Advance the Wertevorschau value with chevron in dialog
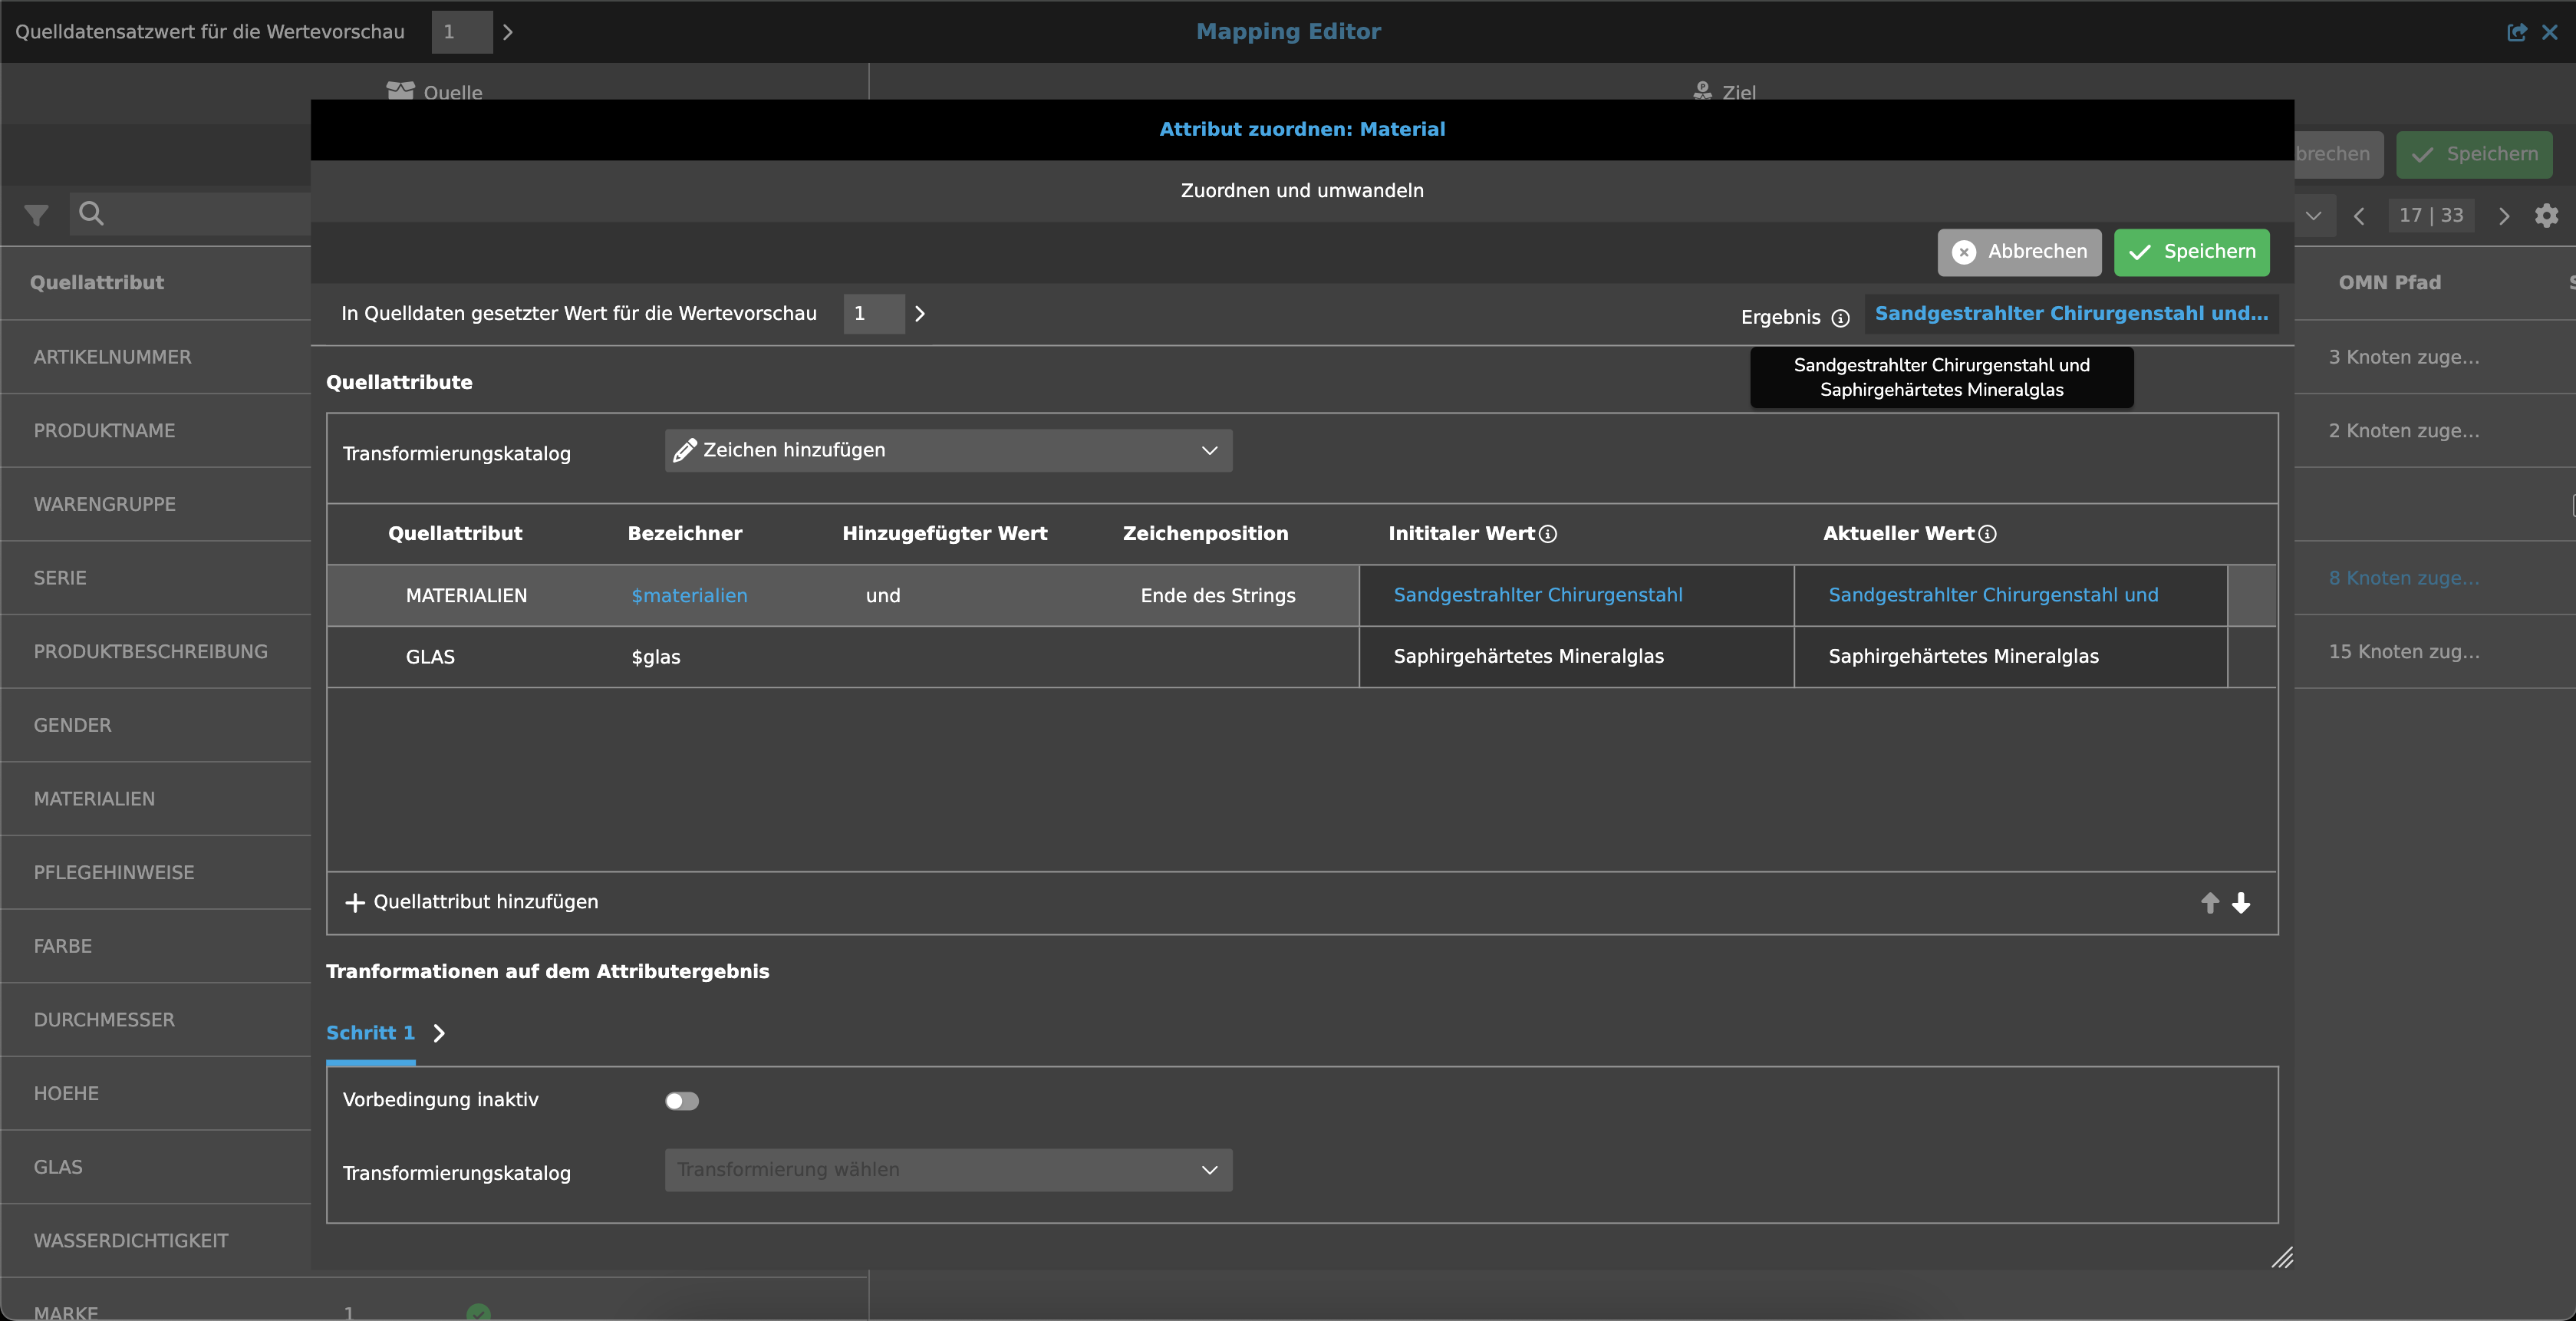Viewport: 2576px width, 1321px height. (x=920, y=314)
